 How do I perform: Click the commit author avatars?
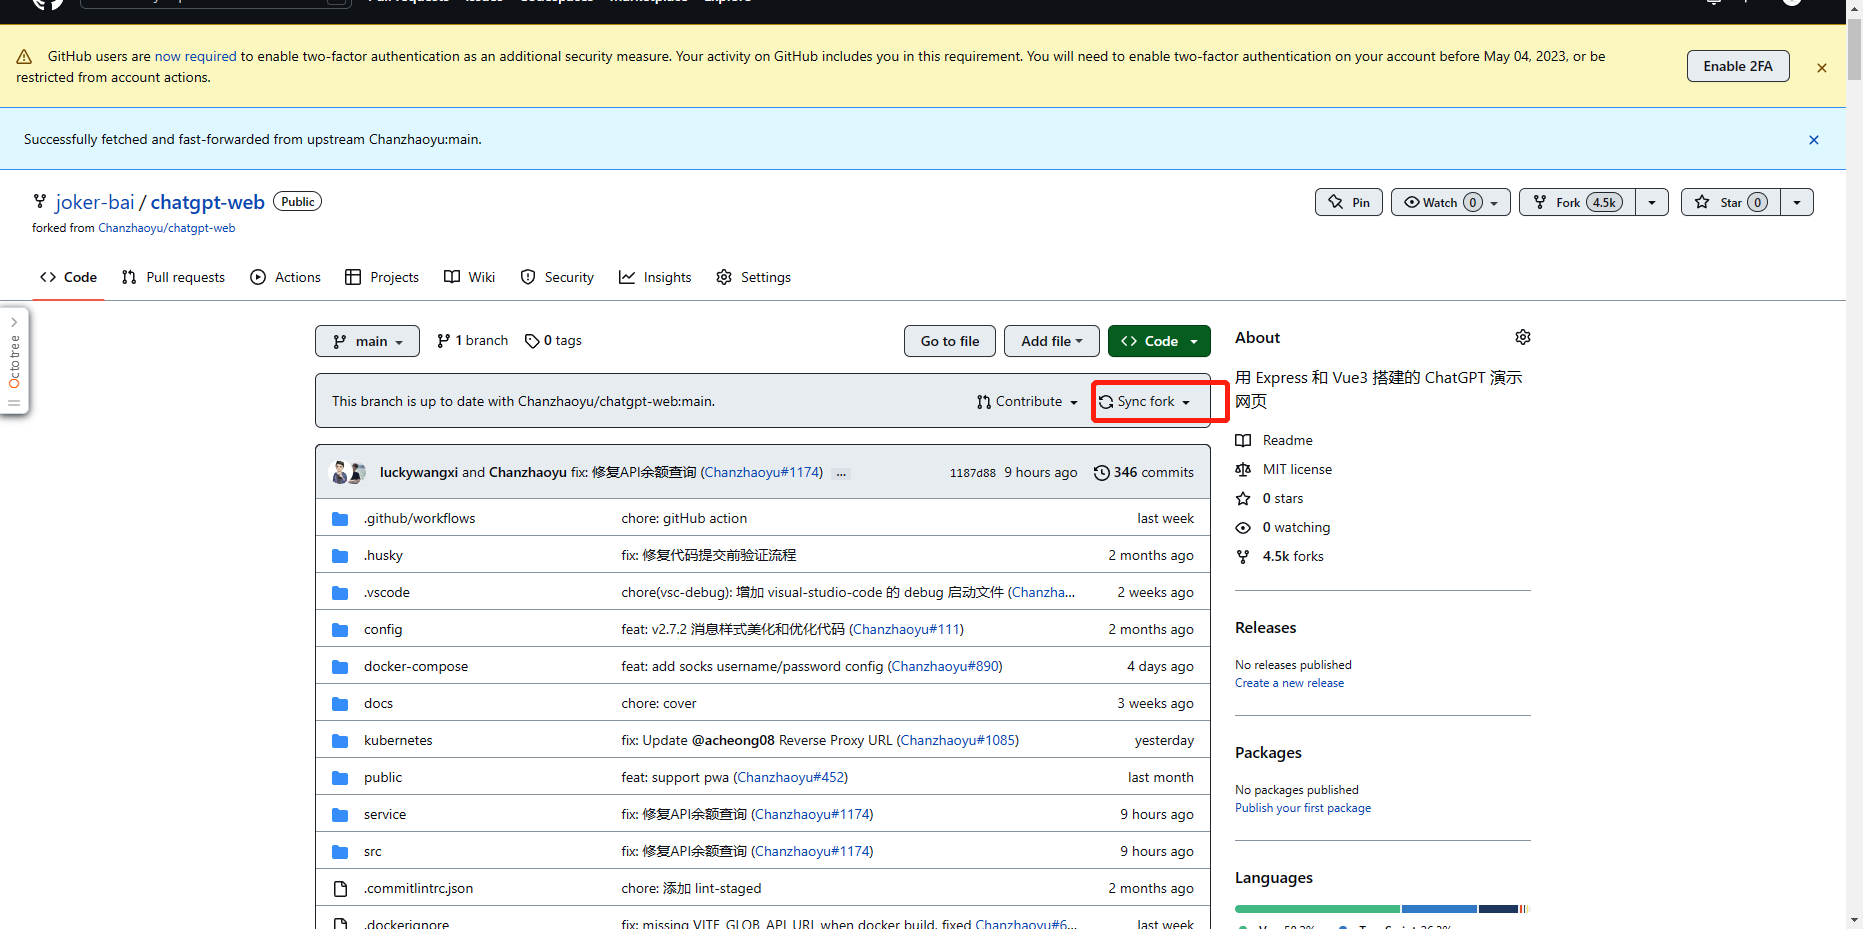[348, 472]
